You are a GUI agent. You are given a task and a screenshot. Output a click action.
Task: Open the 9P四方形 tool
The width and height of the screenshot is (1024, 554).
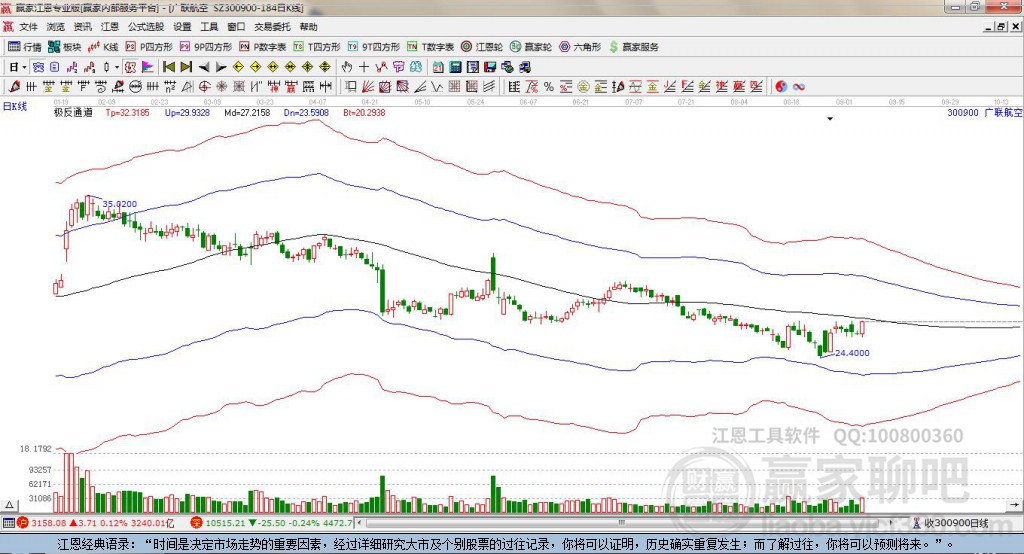(x=206, y=47)
